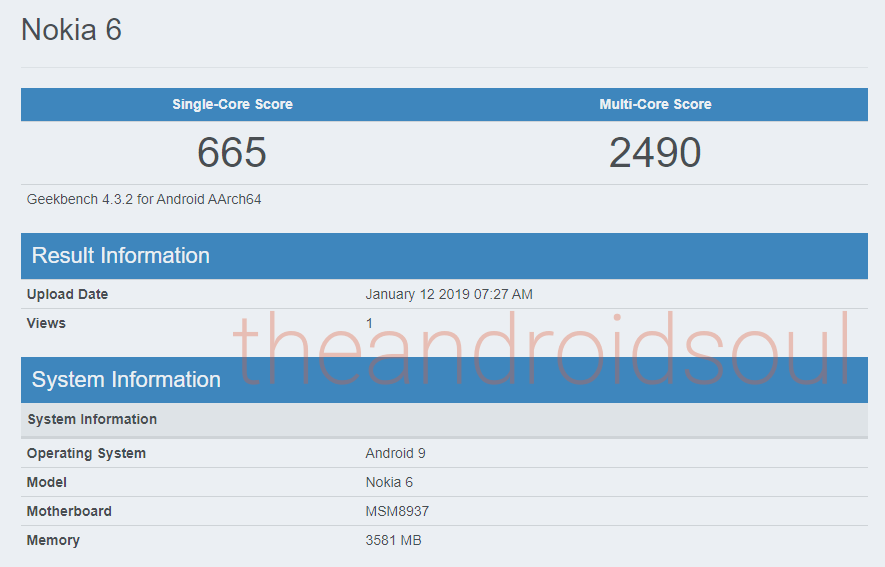
Task: Click the Model row label
Action: pyautogui.click(x=47, y=482)
